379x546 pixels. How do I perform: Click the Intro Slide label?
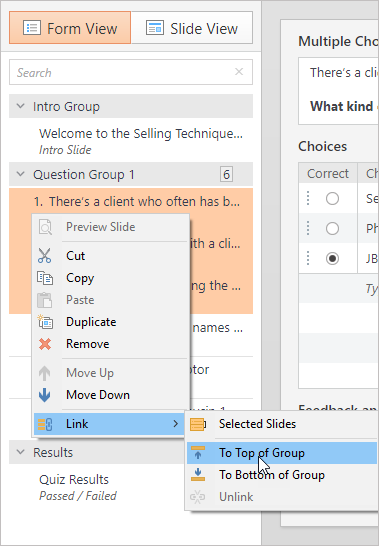coord(65,150)
